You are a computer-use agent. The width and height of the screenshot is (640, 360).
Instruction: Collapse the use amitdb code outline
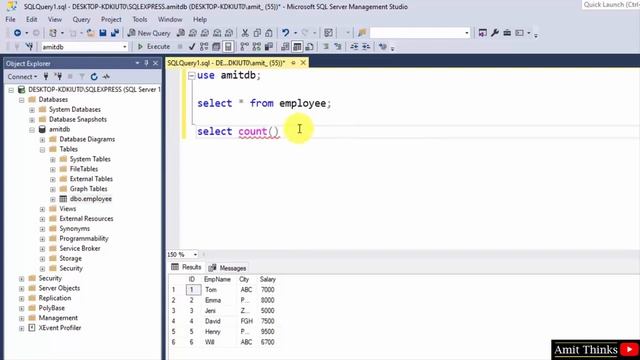click(x=191, y=76)
